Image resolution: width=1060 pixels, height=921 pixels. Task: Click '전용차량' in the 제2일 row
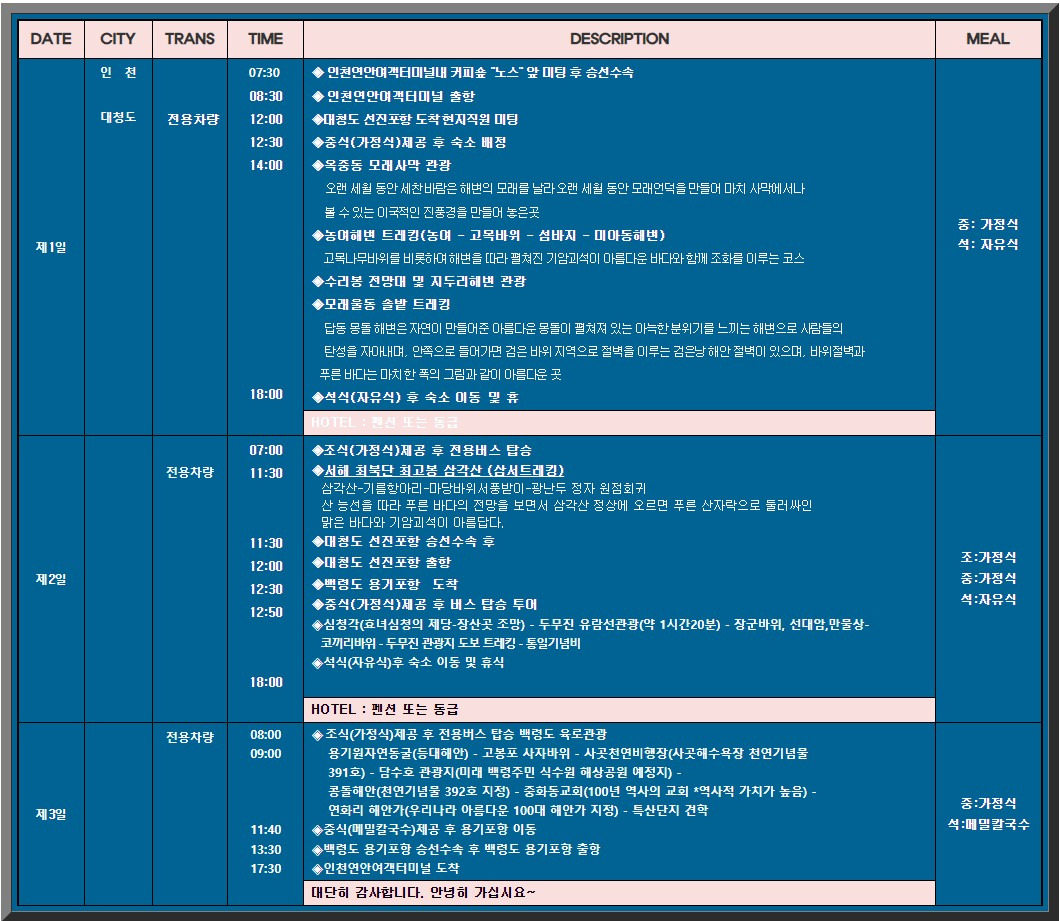pos(190,472)
